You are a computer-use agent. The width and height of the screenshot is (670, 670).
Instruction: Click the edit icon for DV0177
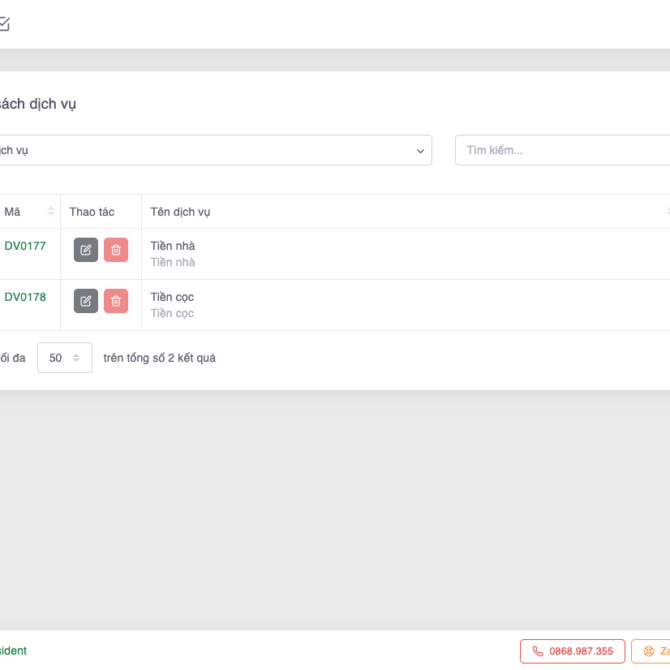coord(86,250)
